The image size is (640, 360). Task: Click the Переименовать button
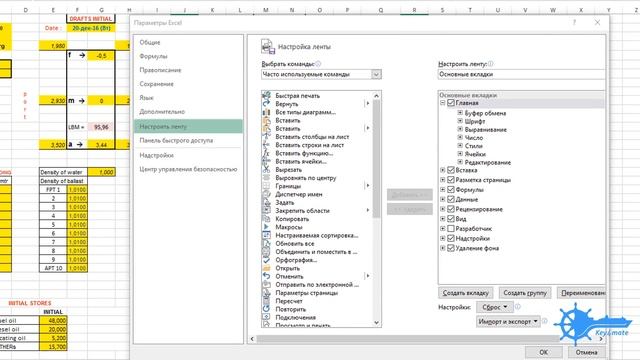582,293
